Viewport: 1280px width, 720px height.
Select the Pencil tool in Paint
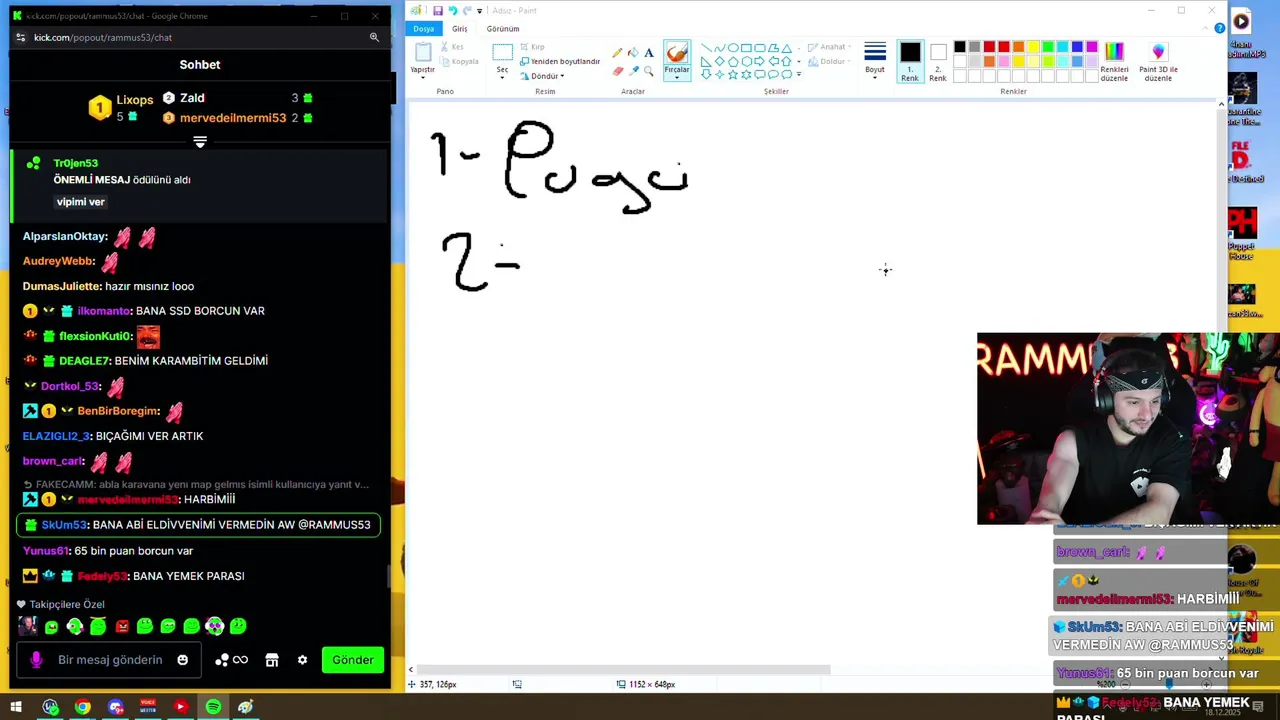point(617,53)
